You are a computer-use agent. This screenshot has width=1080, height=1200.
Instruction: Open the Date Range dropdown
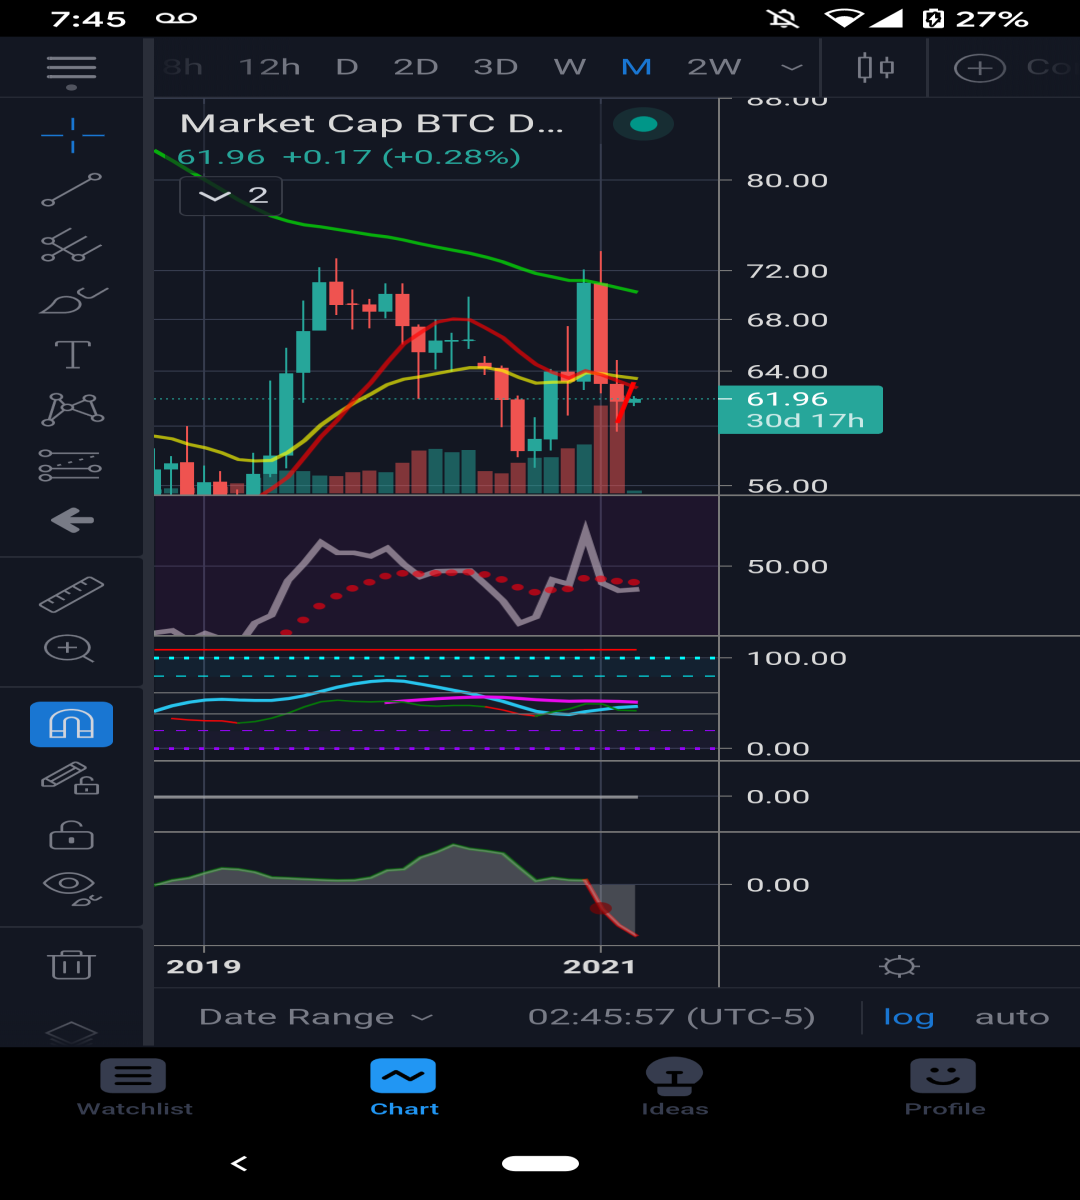[x=316, y=1018]
